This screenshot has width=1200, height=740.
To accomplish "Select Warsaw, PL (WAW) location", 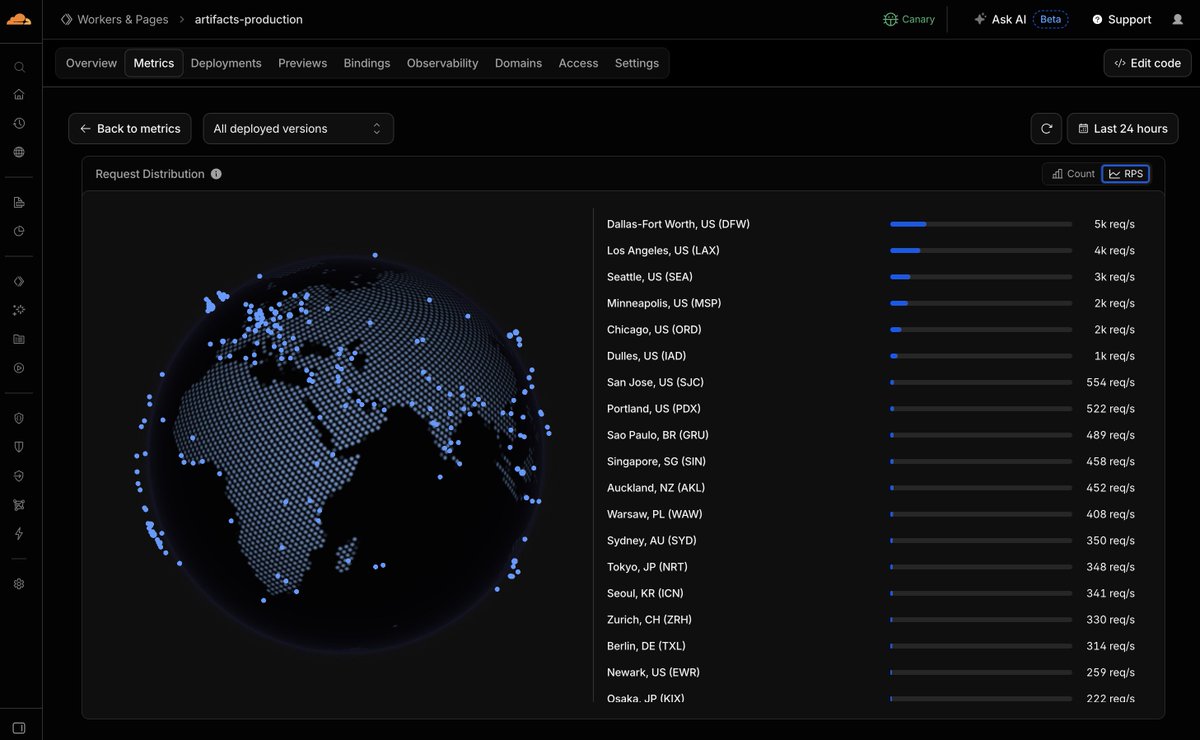I will [655, 514].
